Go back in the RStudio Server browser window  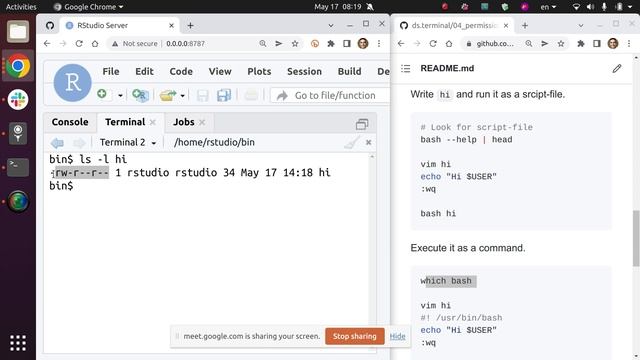click(47, 44)
